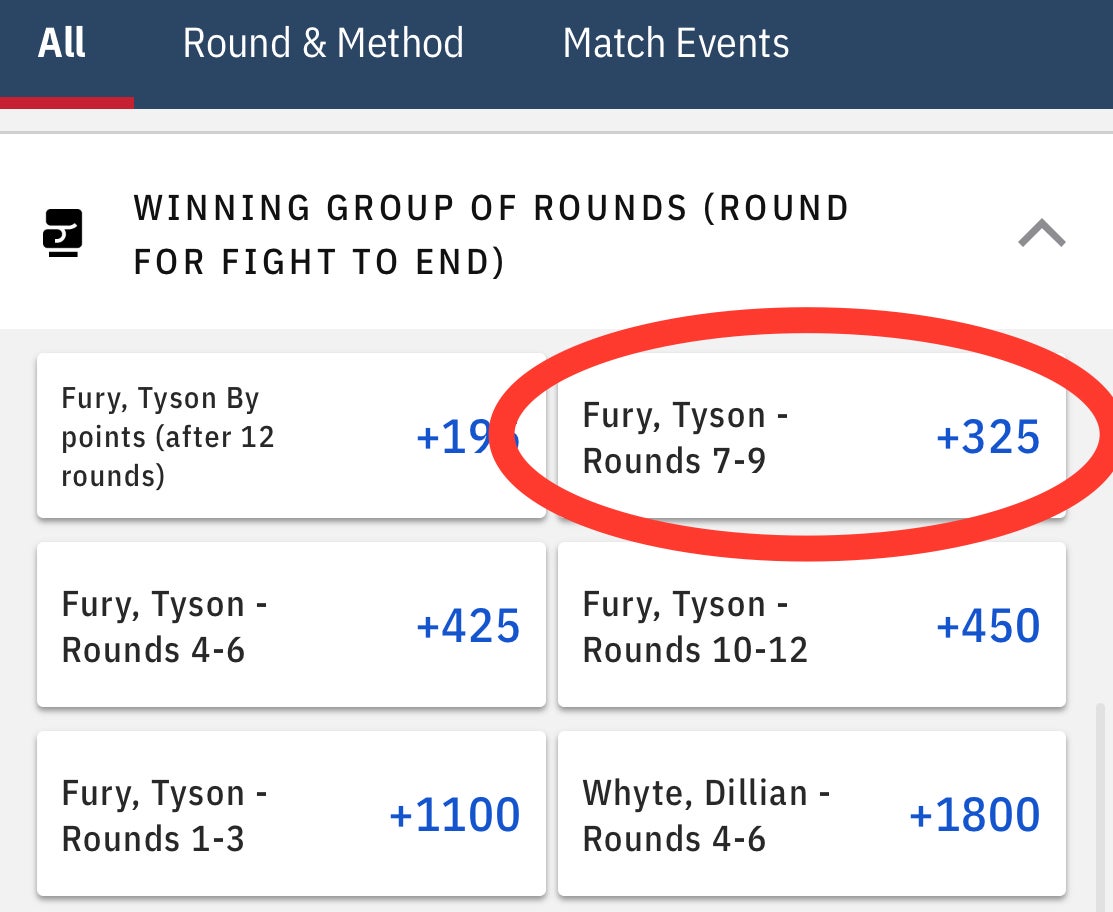Click the boxing glove market icon
The height and width of the screenshot is (912, 1113).
pyautogui.click(x=62, y=233)
